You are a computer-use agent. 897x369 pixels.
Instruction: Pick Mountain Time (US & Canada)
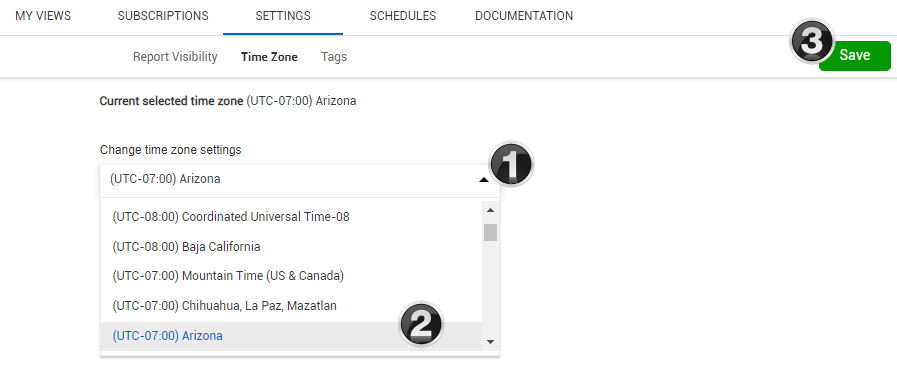[292, 276]
